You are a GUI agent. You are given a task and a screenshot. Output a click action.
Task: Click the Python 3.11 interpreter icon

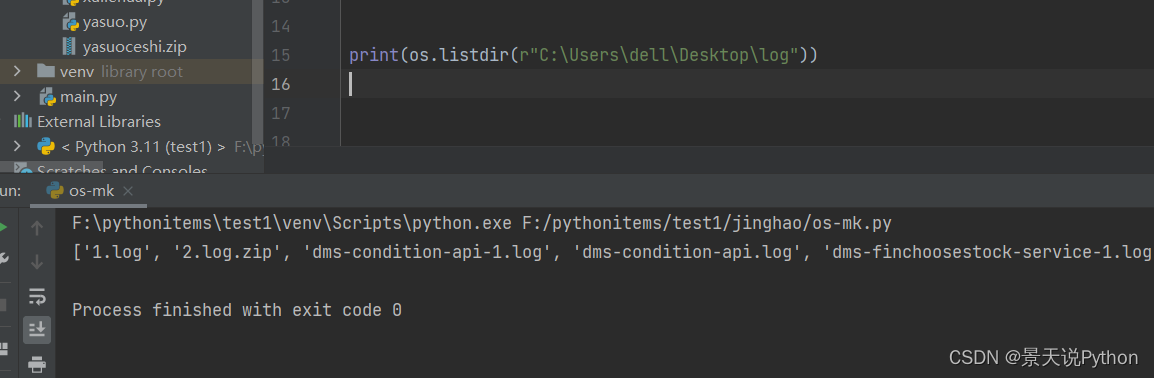pyautogui.click(x=46, y=146)
